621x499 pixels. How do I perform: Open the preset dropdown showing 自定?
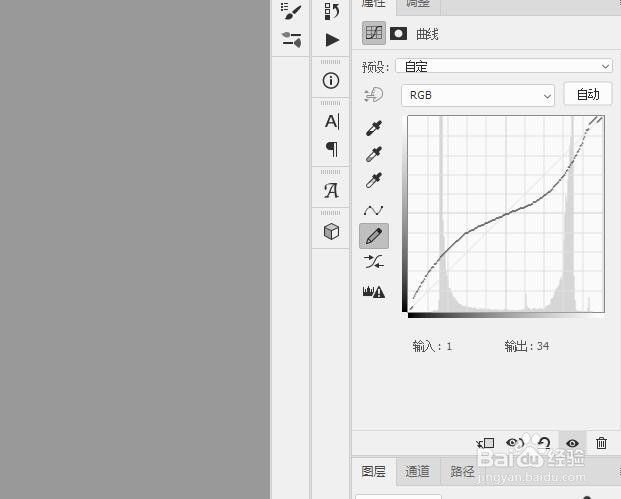pos(504,66)
